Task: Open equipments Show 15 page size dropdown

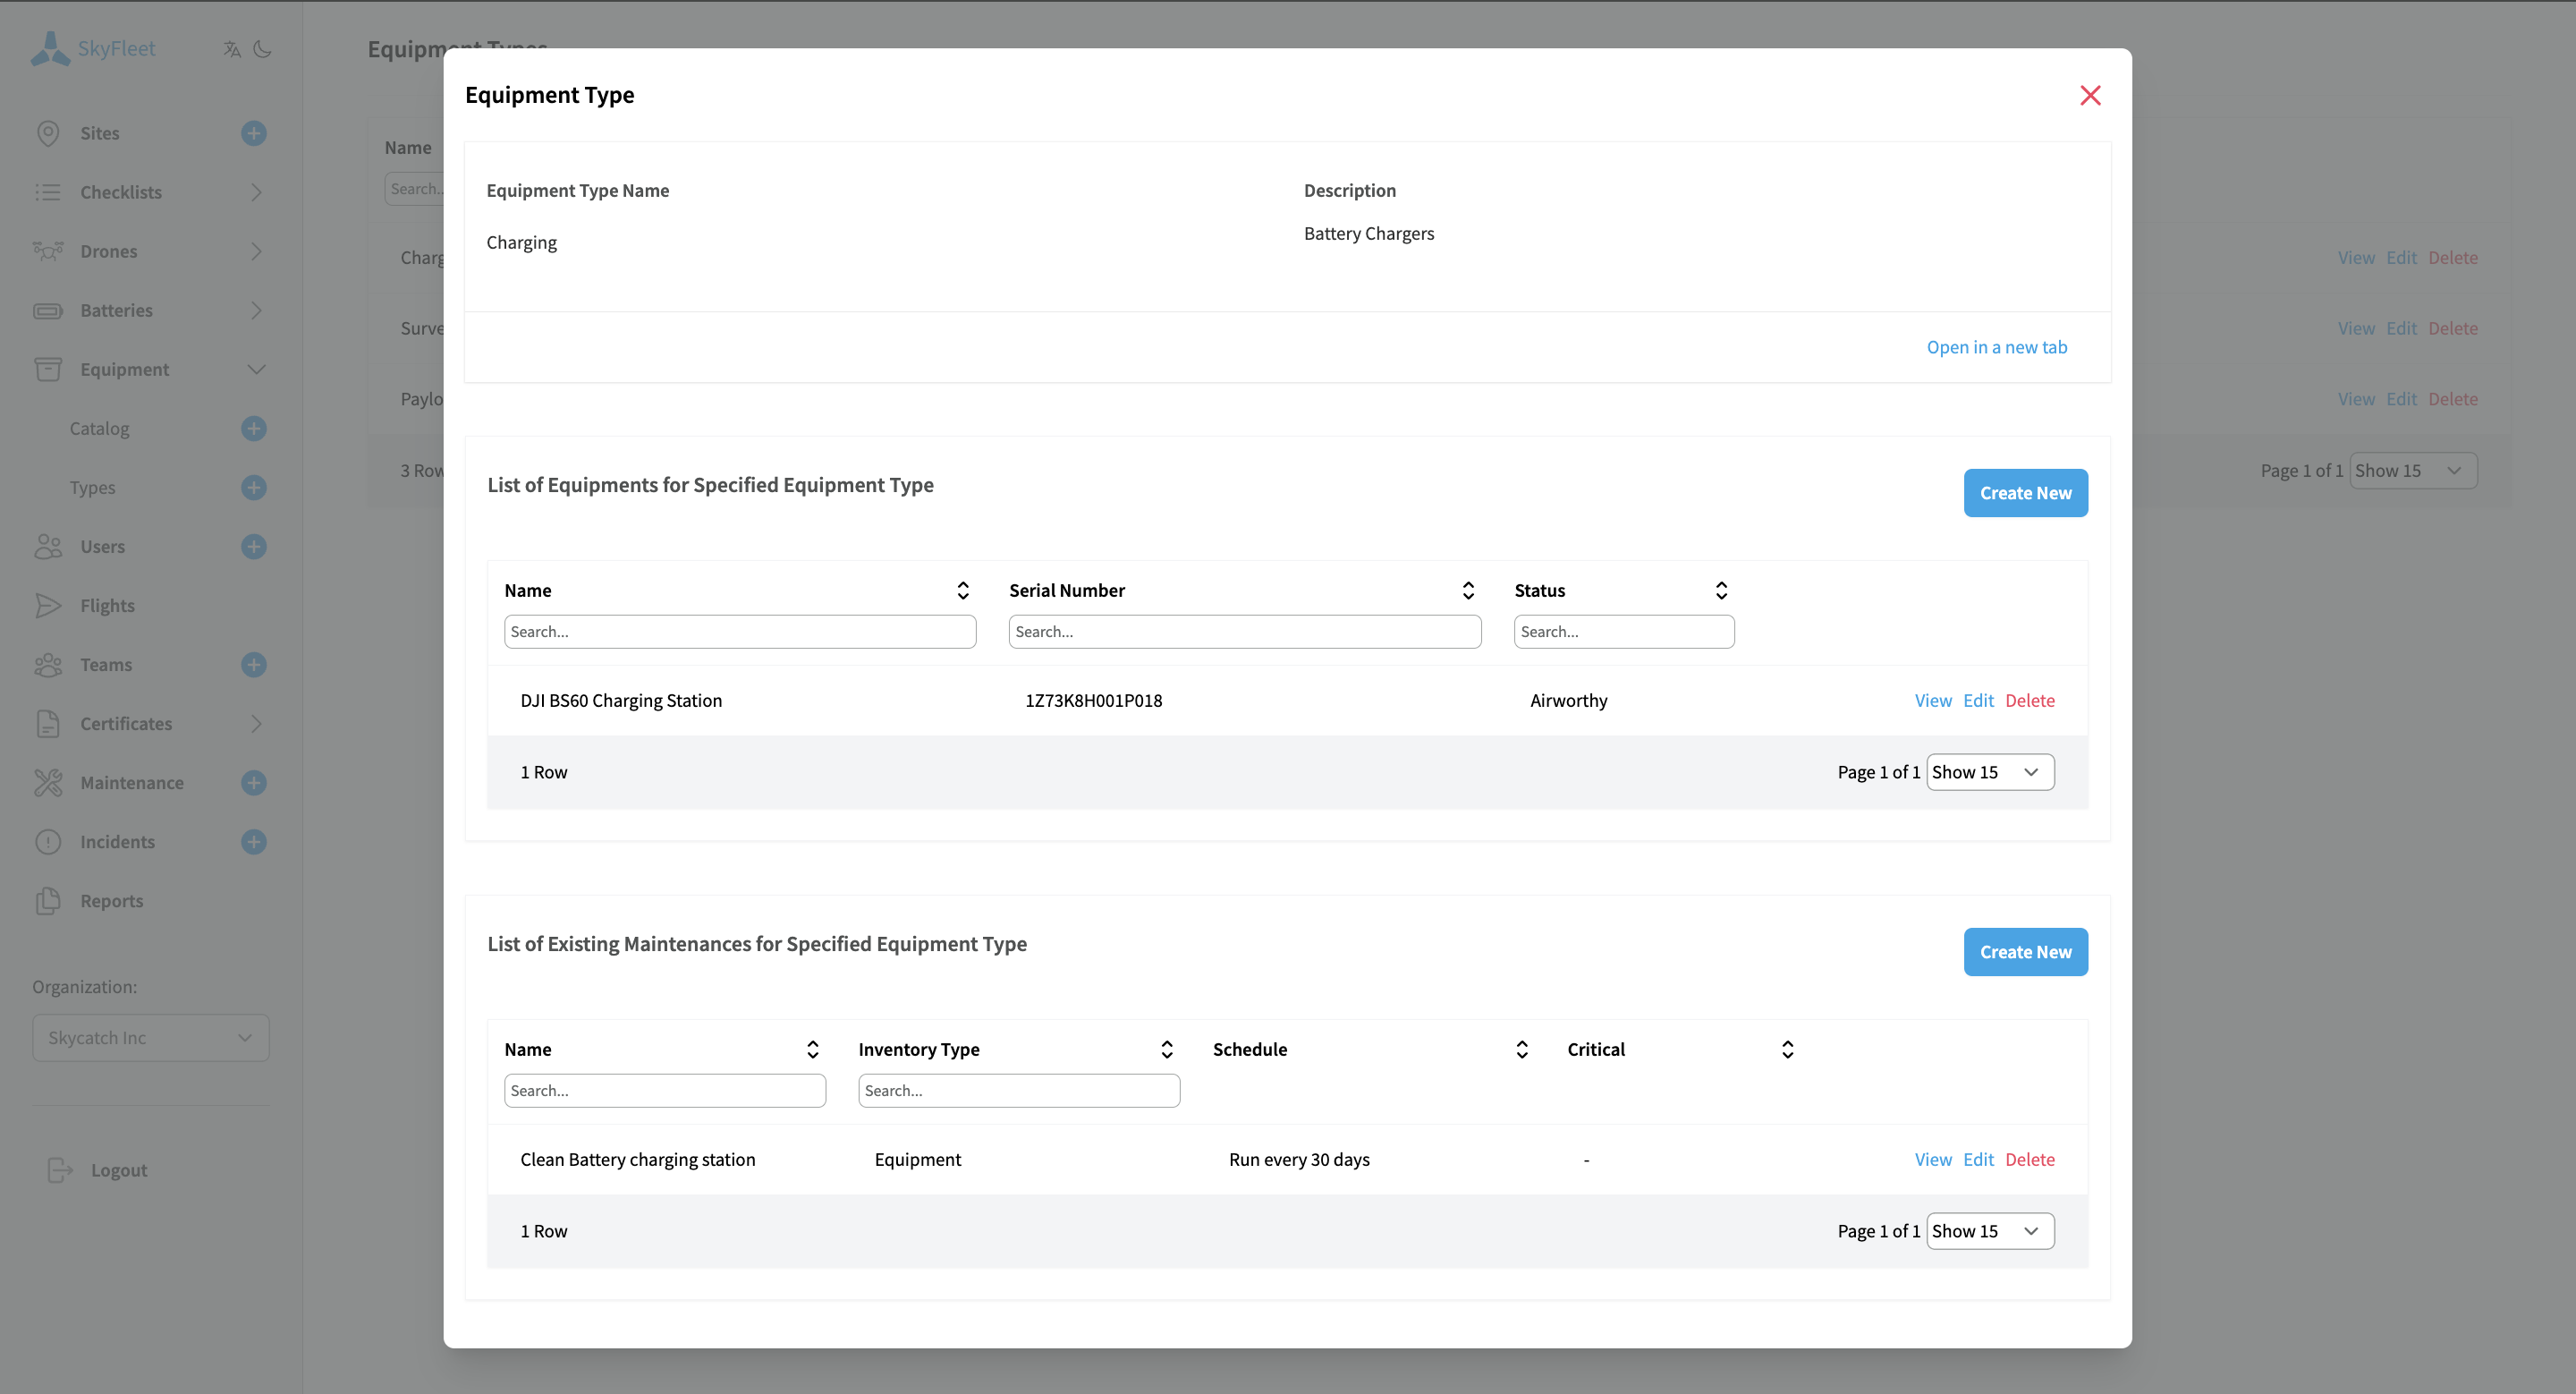Action: pyautogui.click(x=1990, y=771)
